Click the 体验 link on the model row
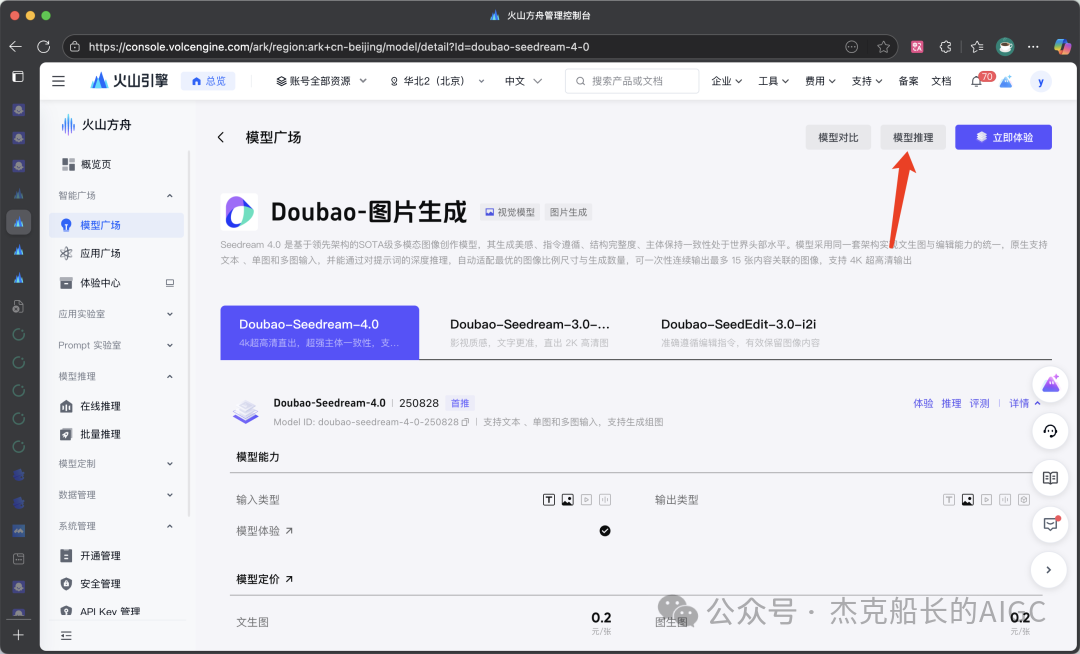This screenshot has width=1080, height=654. [x=923, y=403]
